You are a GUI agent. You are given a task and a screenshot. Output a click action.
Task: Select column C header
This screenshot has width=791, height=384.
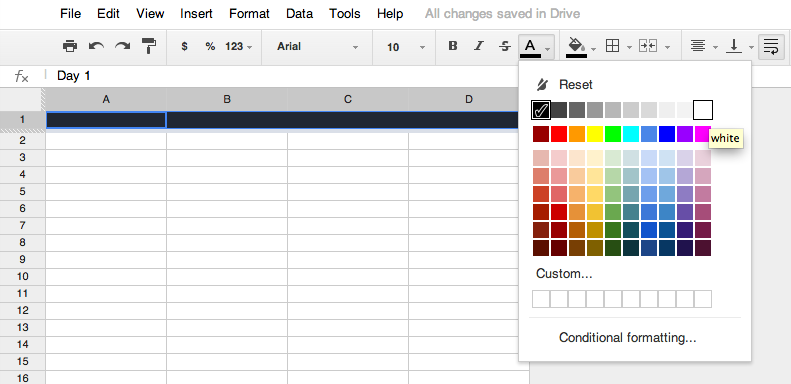[x=348, y=99]
